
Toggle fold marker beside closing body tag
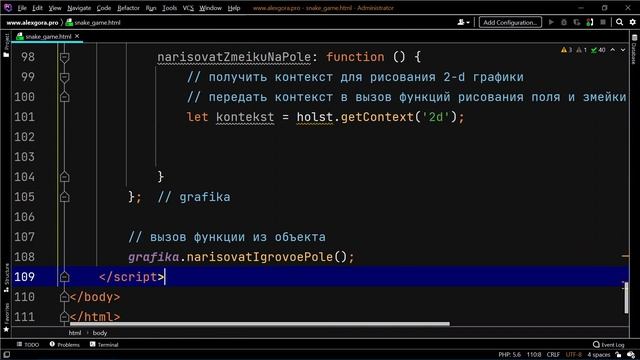(x=64, y=297)
